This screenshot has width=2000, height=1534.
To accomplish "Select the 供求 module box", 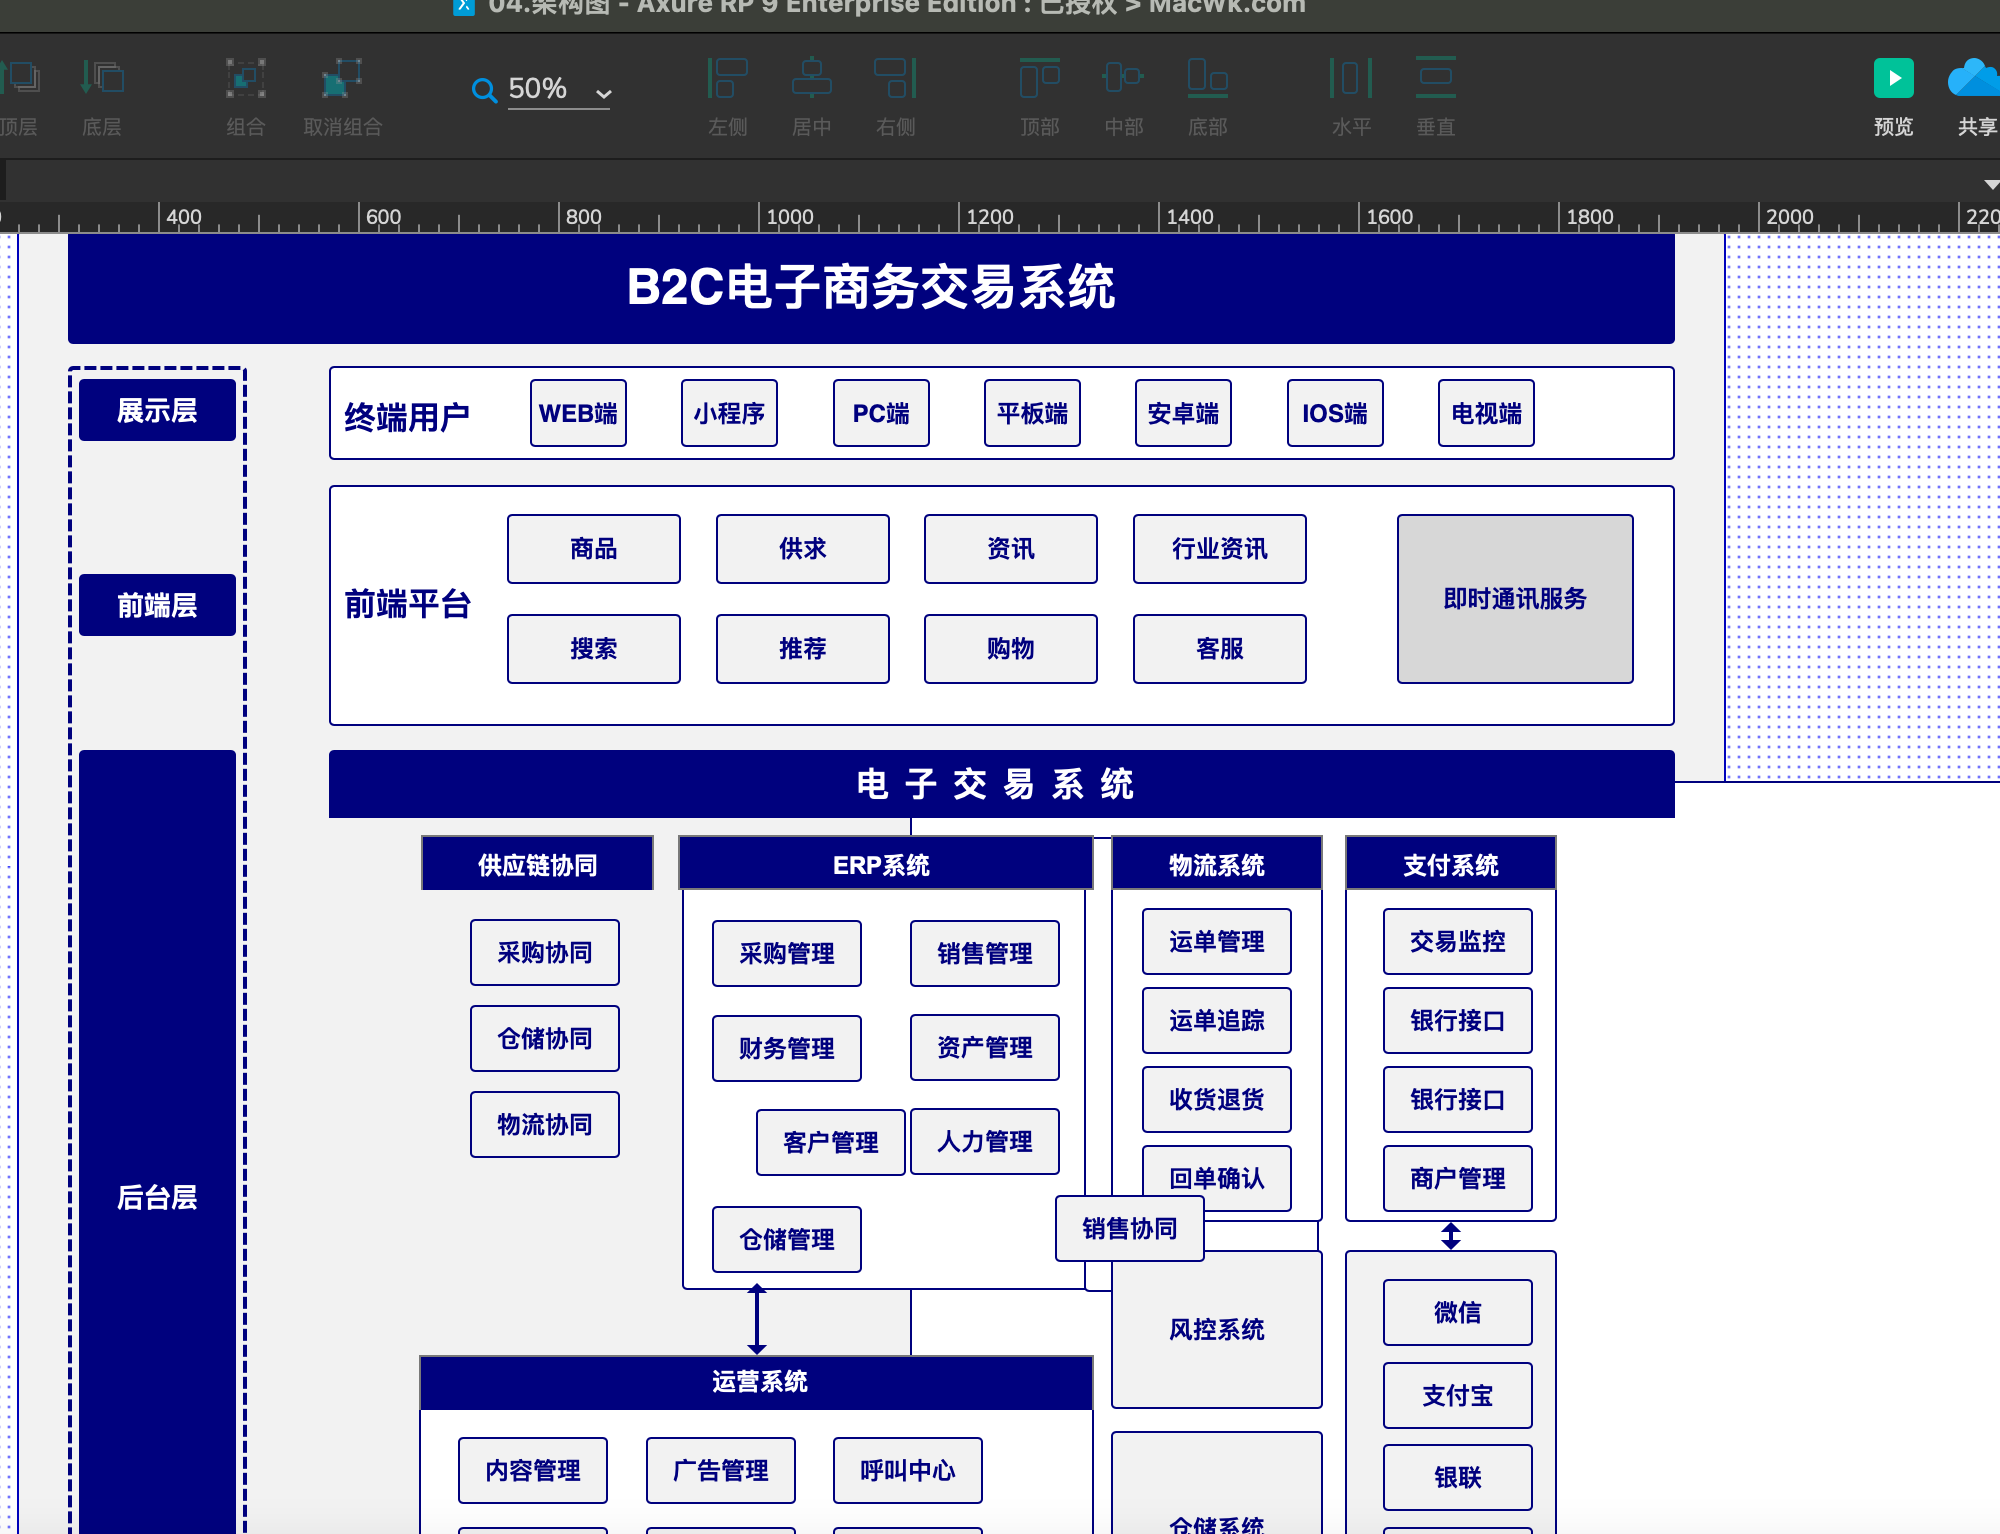I will 803,549.
